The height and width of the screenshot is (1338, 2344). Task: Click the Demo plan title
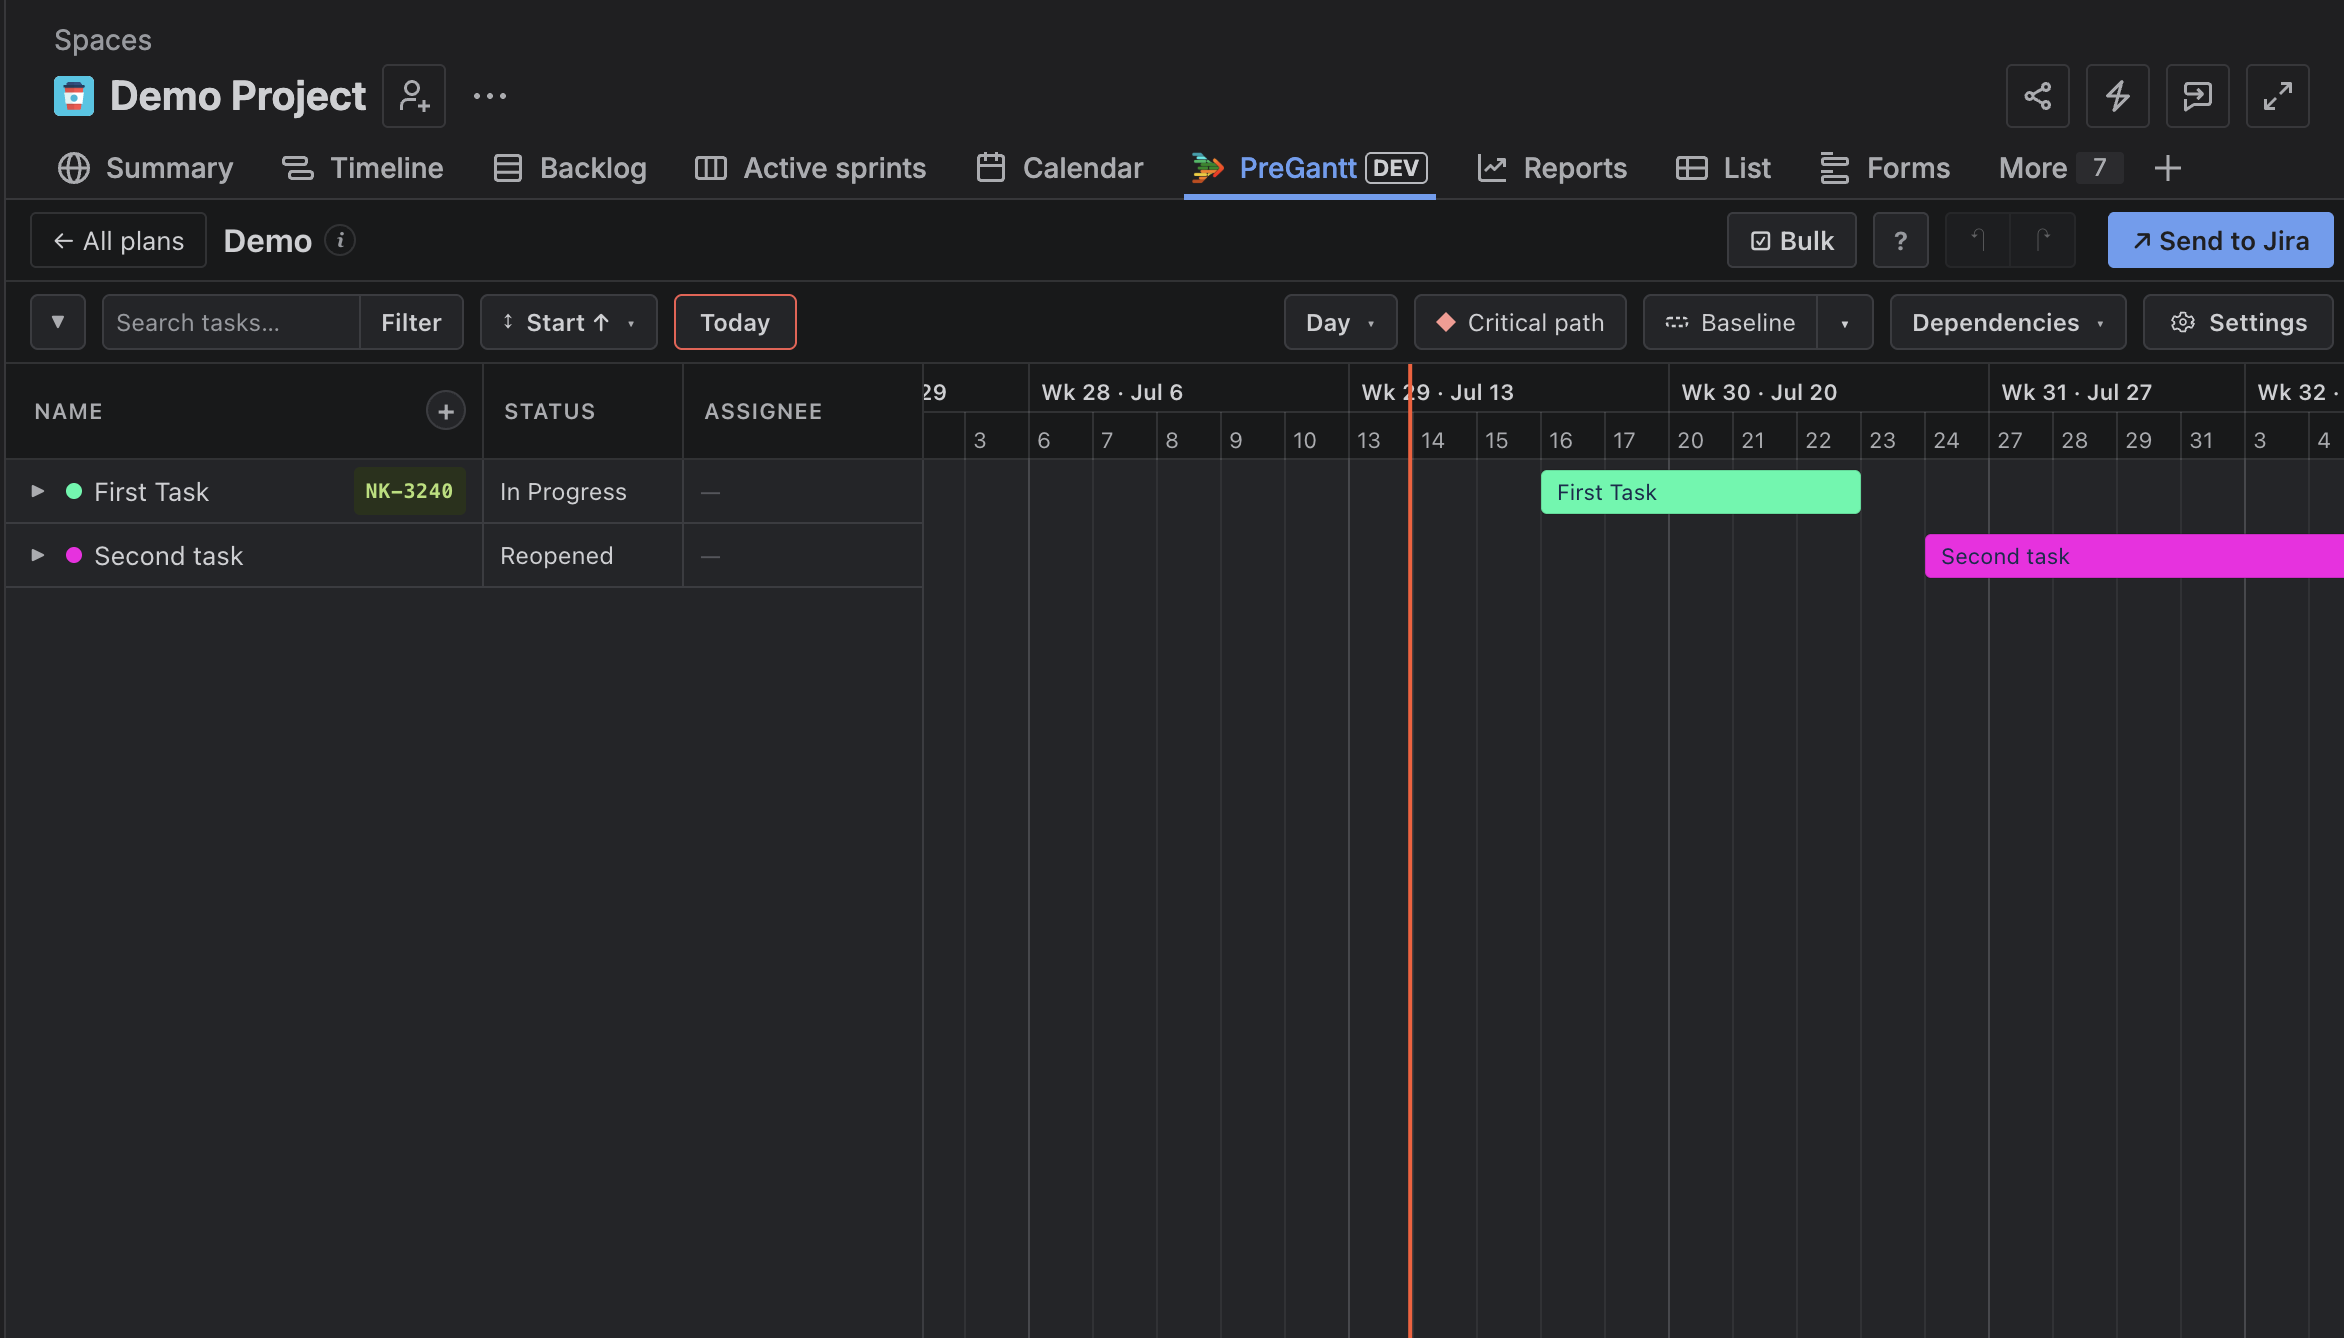tap(268, 241)
